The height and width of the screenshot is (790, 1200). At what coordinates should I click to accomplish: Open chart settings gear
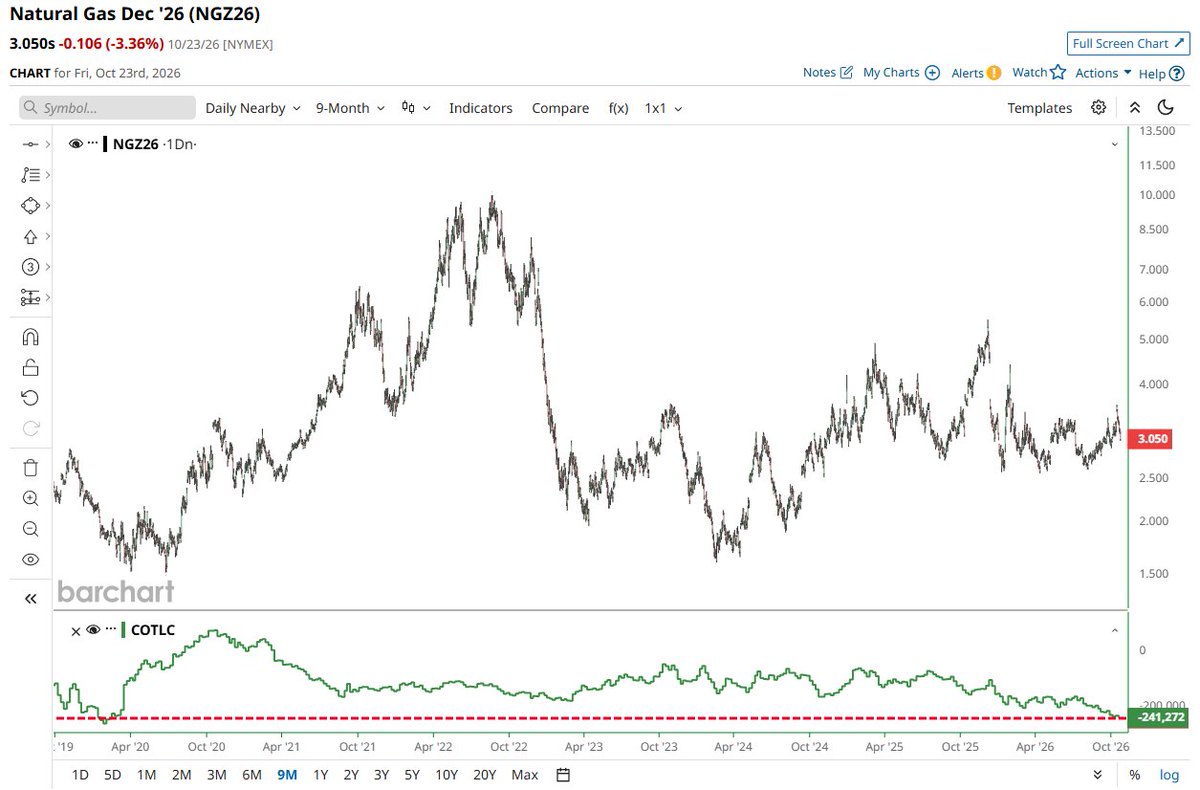[1099, 108]
